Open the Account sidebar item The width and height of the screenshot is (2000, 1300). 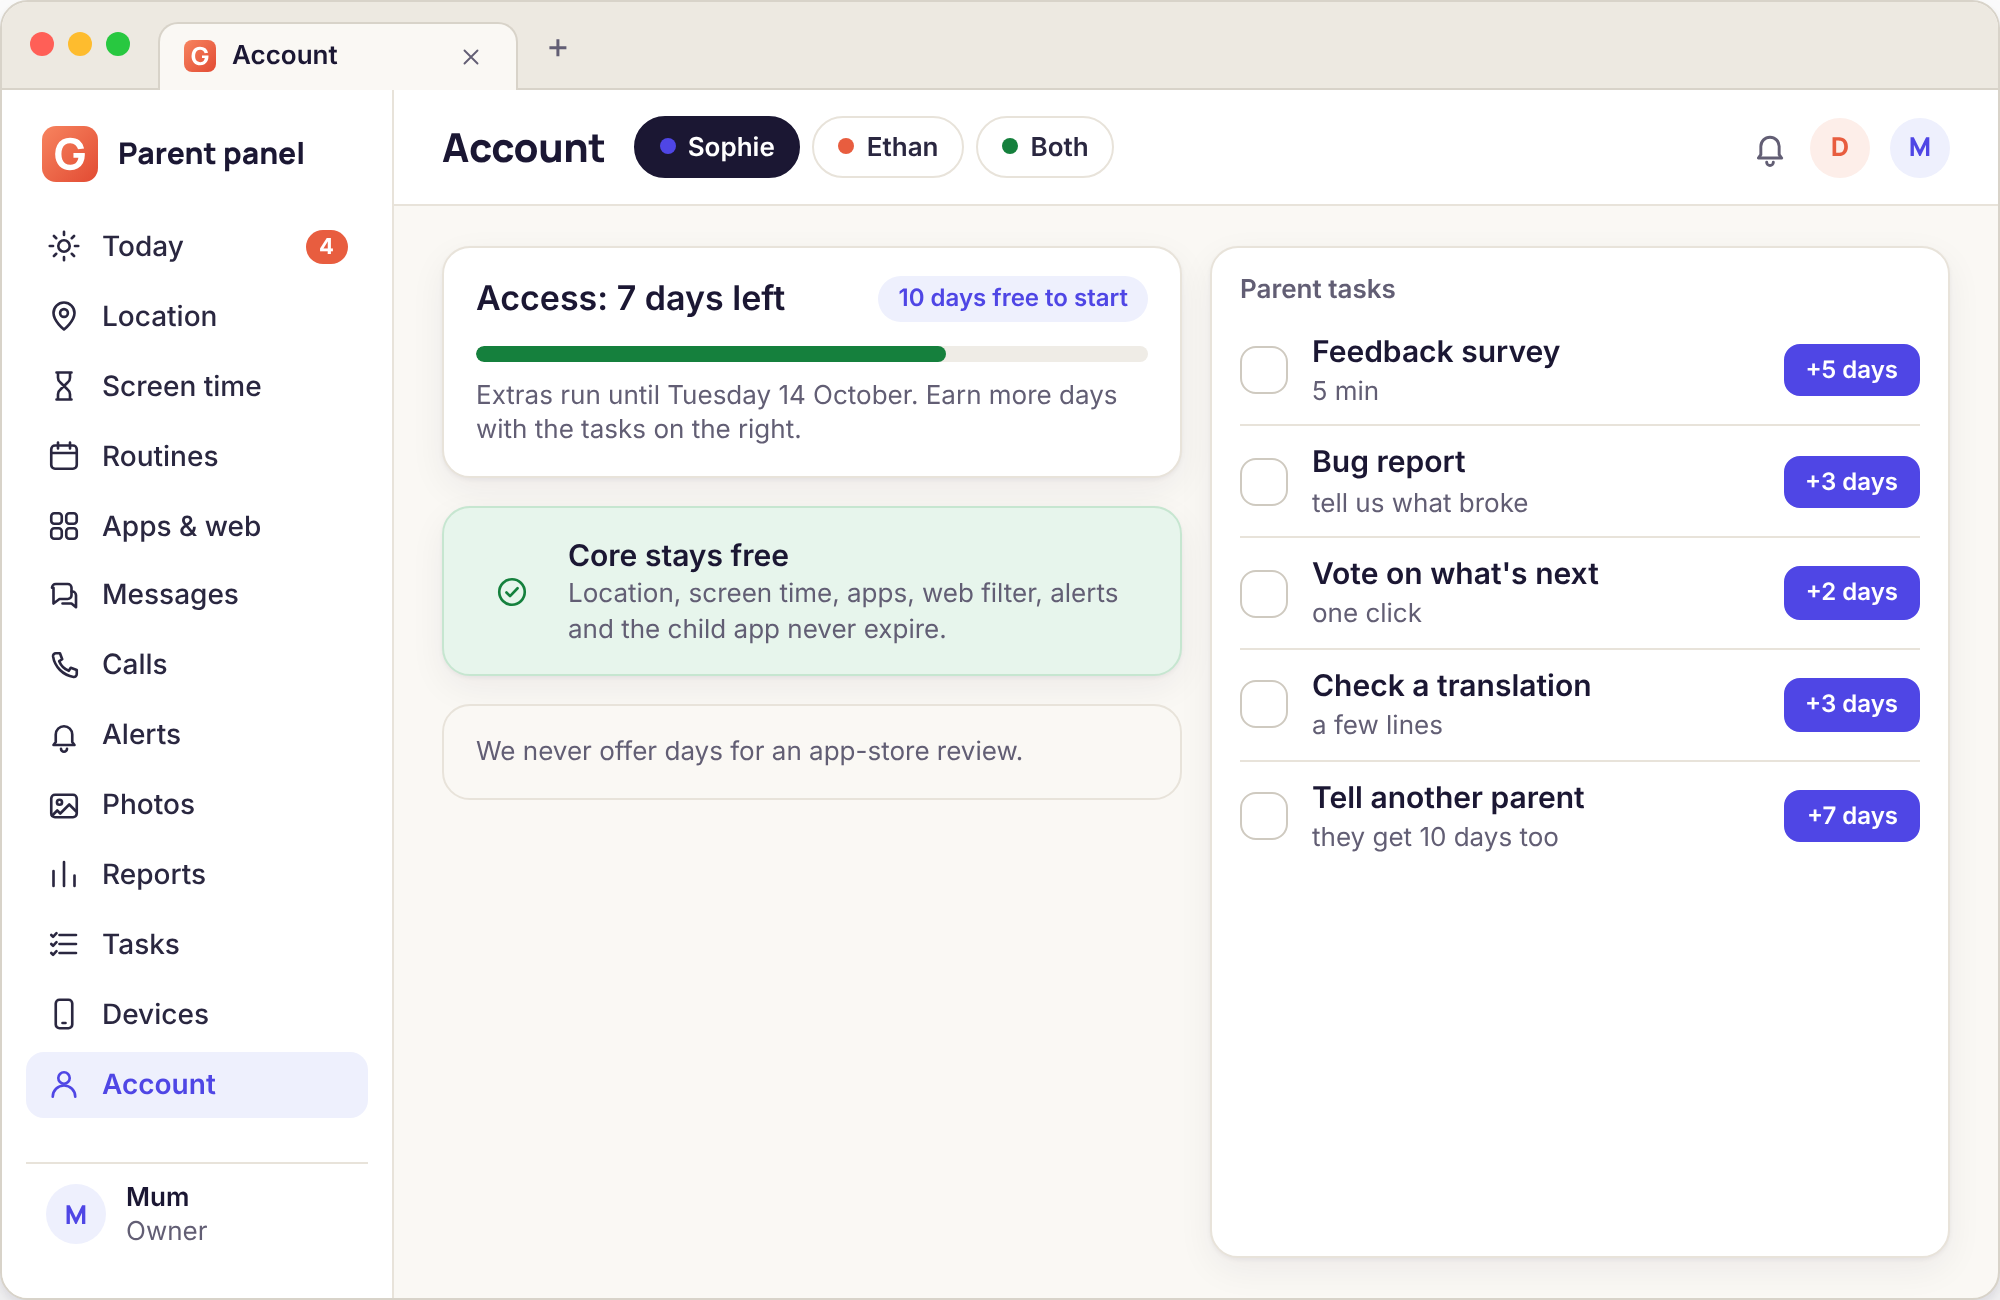pos(197,1085)
